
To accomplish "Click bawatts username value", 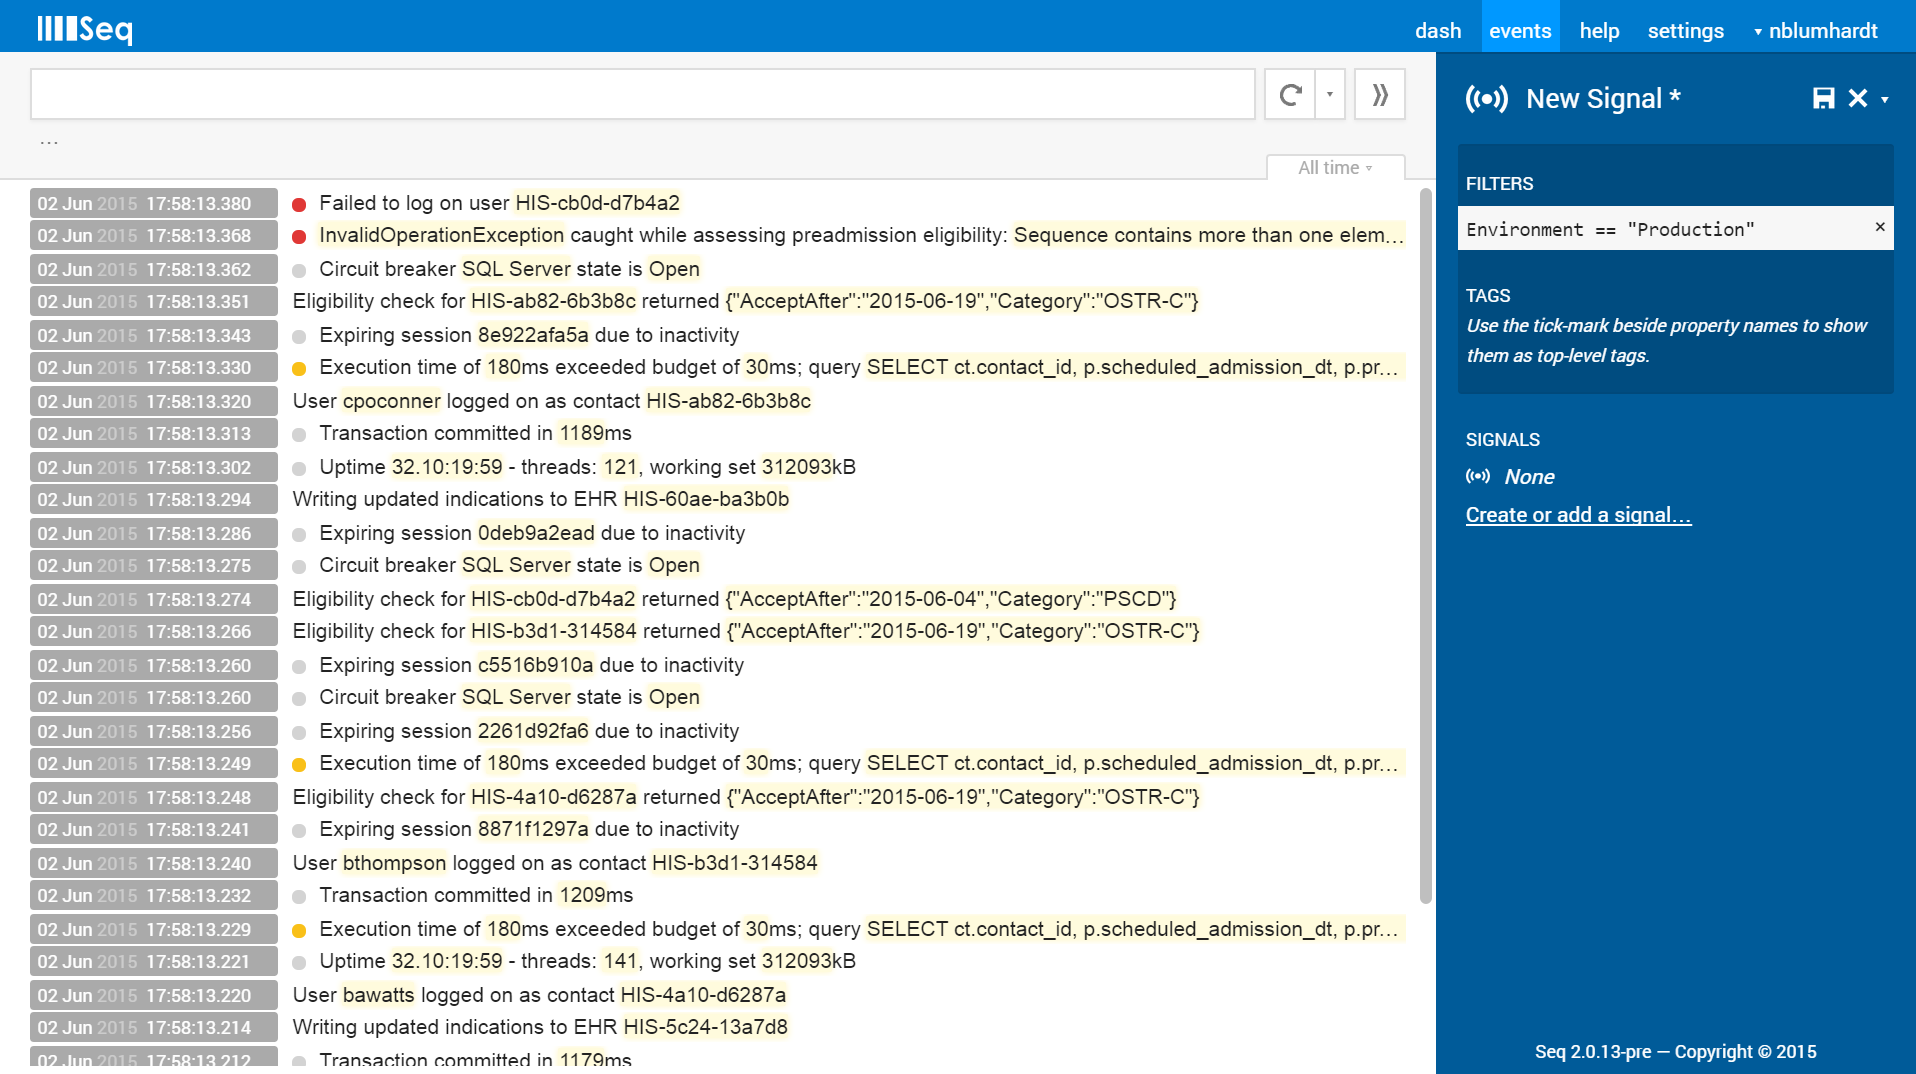I will tap(378, 995).
